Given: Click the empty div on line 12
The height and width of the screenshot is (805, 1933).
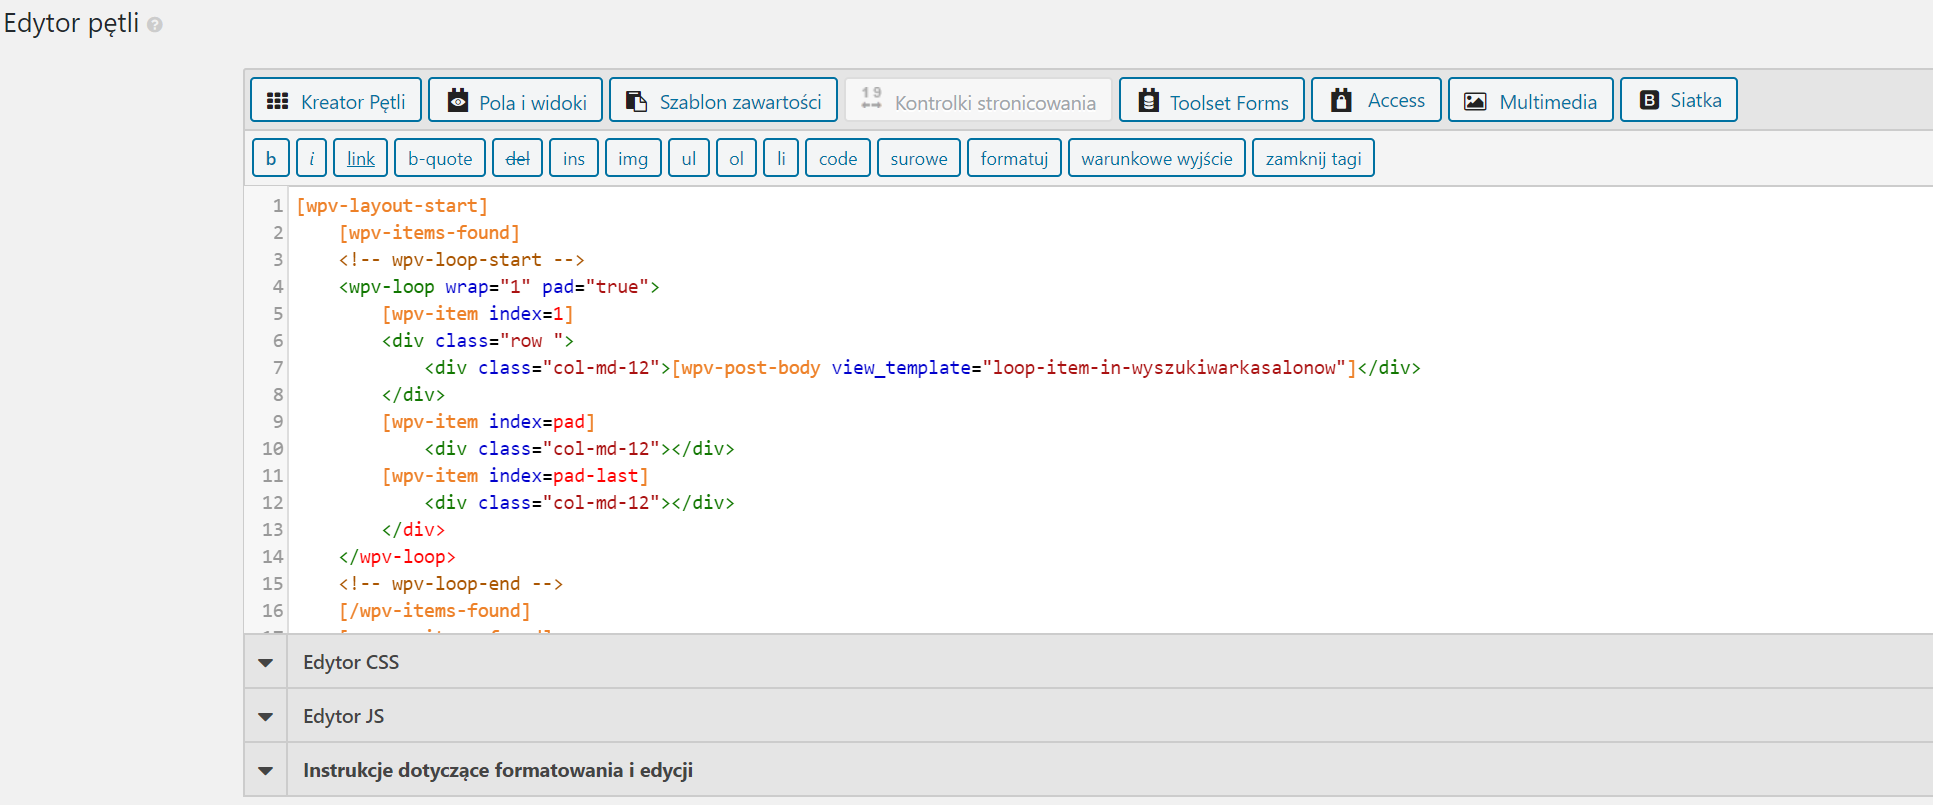Looking at the screenshot, I should click(x=580, y=503).
